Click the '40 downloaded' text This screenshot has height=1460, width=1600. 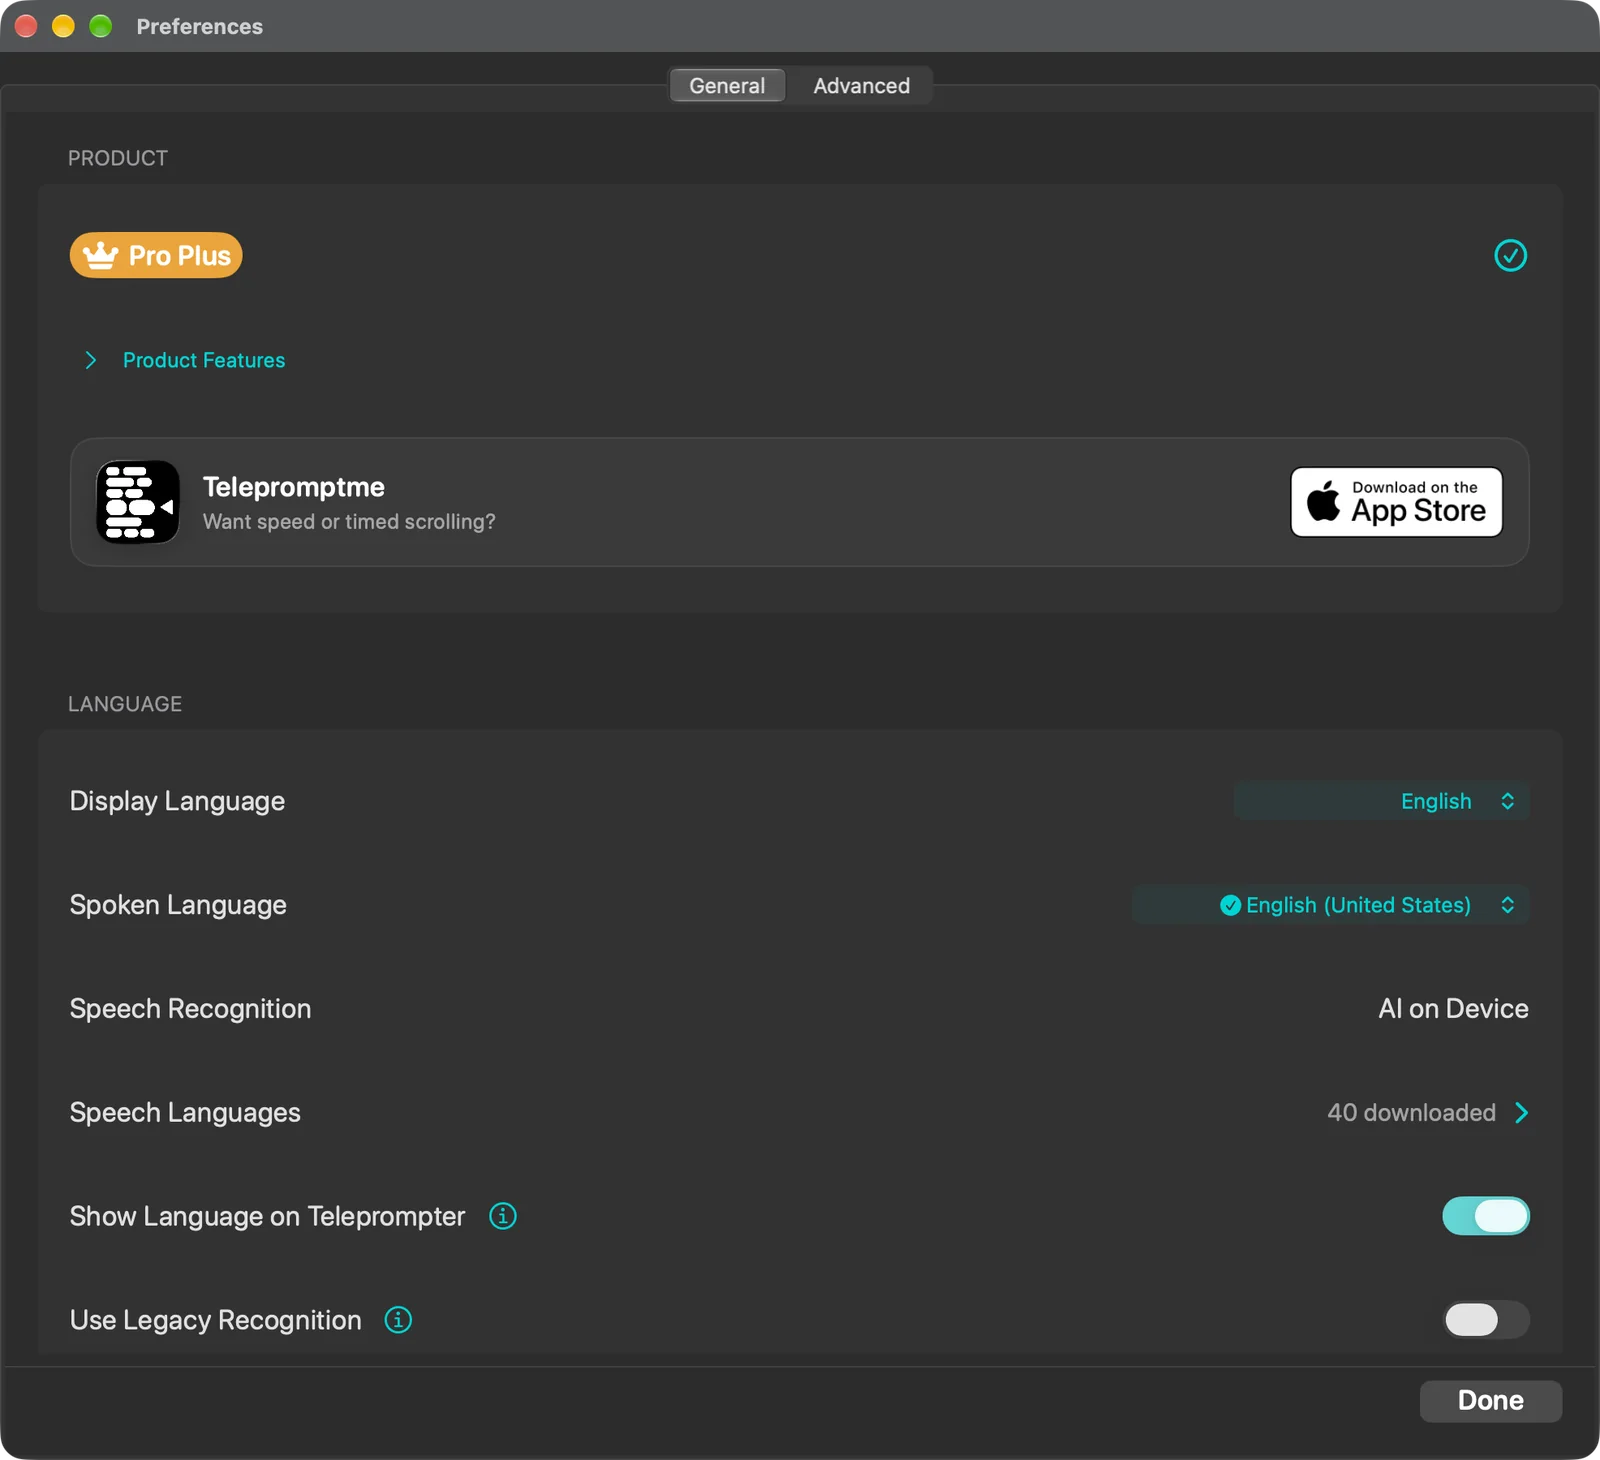click(x=1411, y=1113)
